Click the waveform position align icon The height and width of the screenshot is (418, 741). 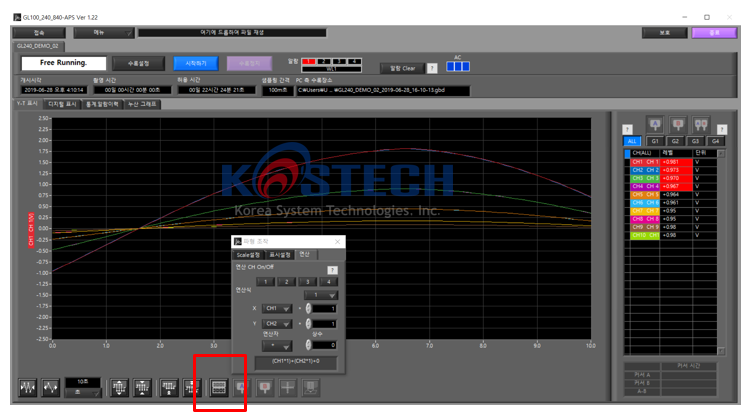192,387
